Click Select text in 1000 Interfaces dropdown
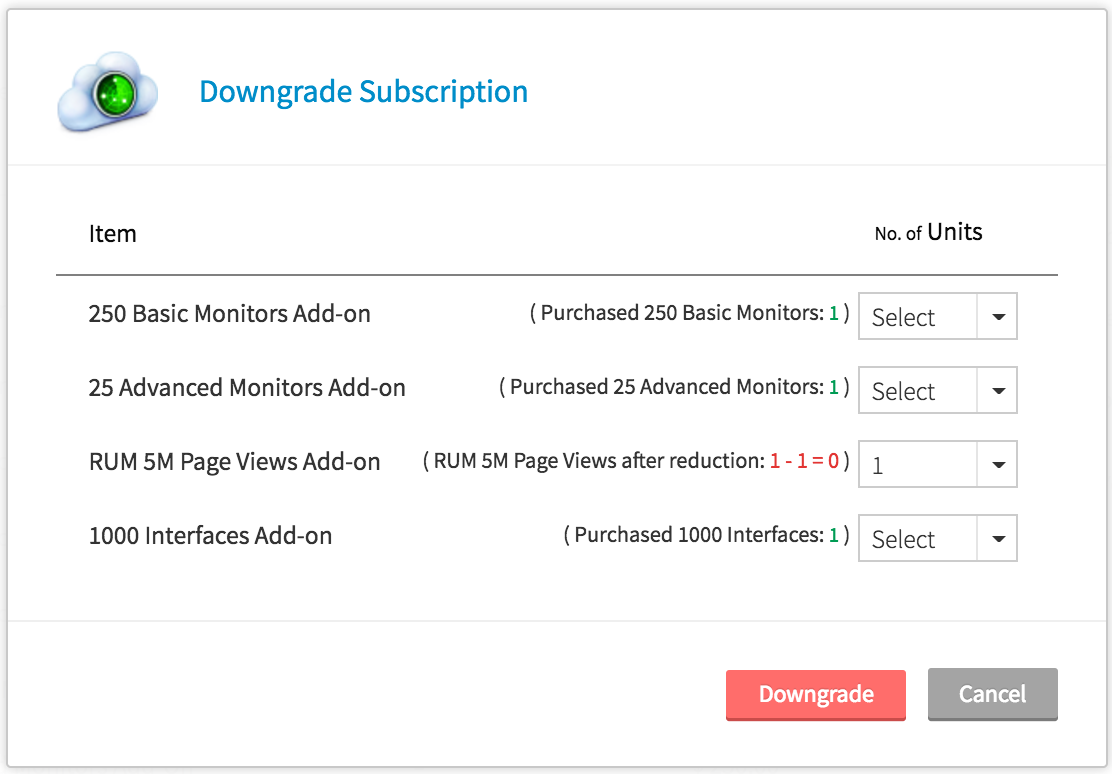The height and width of the screenshot is (774, 1112). 903,539
